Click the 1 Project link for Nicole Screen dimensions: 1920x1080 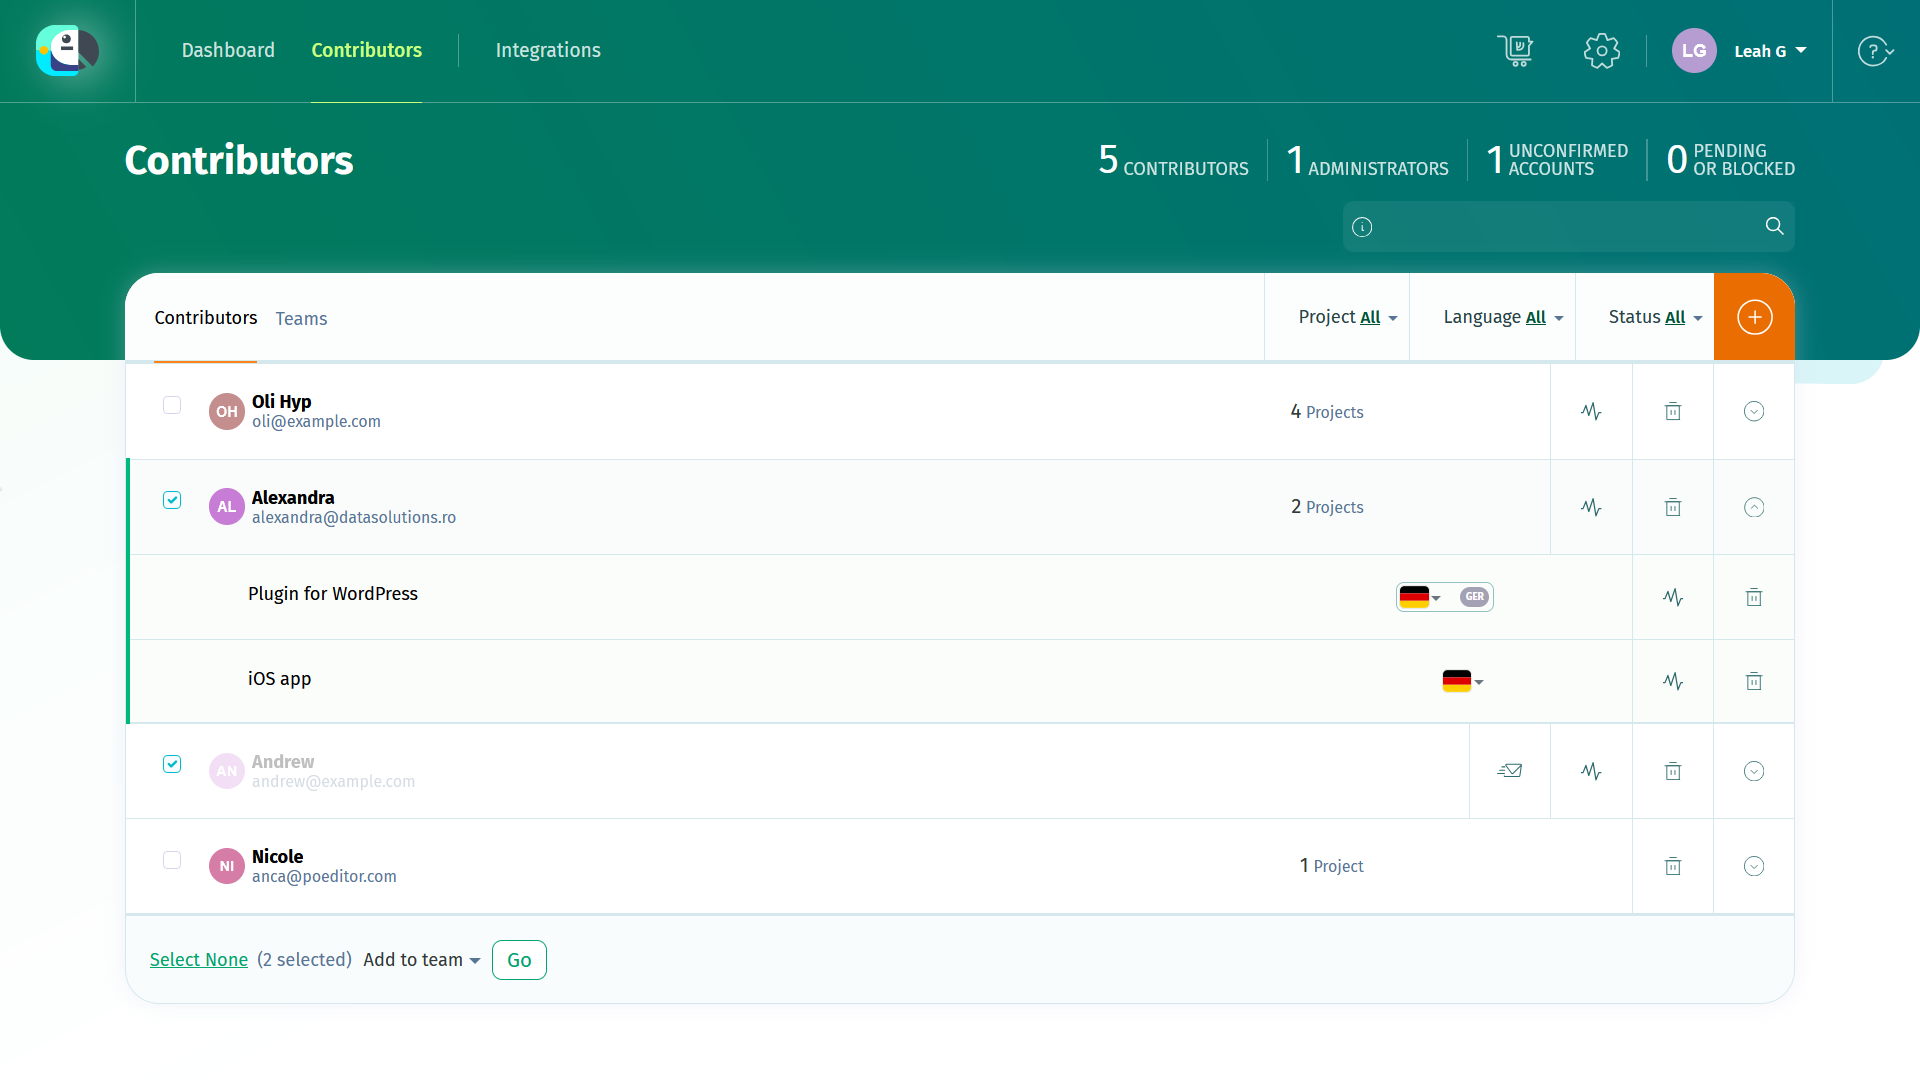pos(1331,866)
